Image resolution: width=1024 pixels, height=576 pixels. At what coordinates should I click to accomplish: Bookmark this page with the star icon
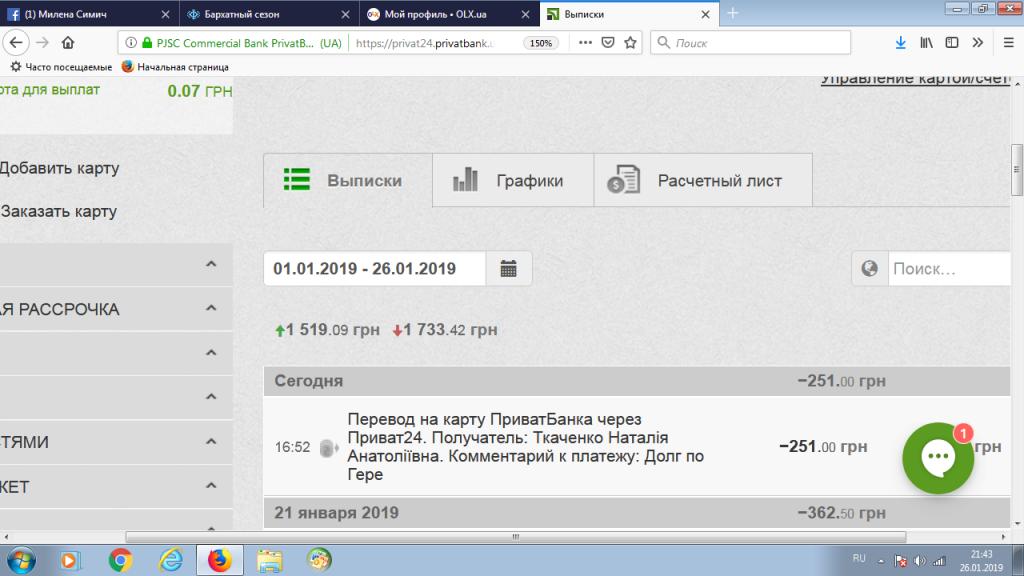tap(631, 43)
